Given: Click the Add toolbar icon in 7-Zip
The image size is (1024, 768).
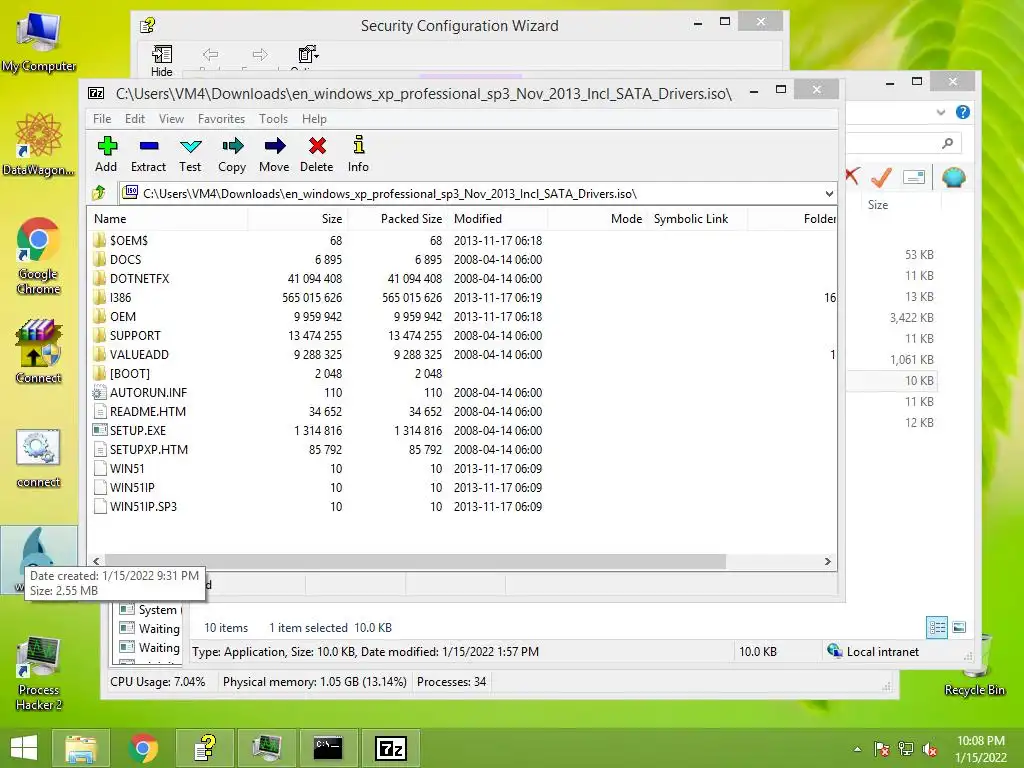Looking at the screenshot, I should pos(106,154).
